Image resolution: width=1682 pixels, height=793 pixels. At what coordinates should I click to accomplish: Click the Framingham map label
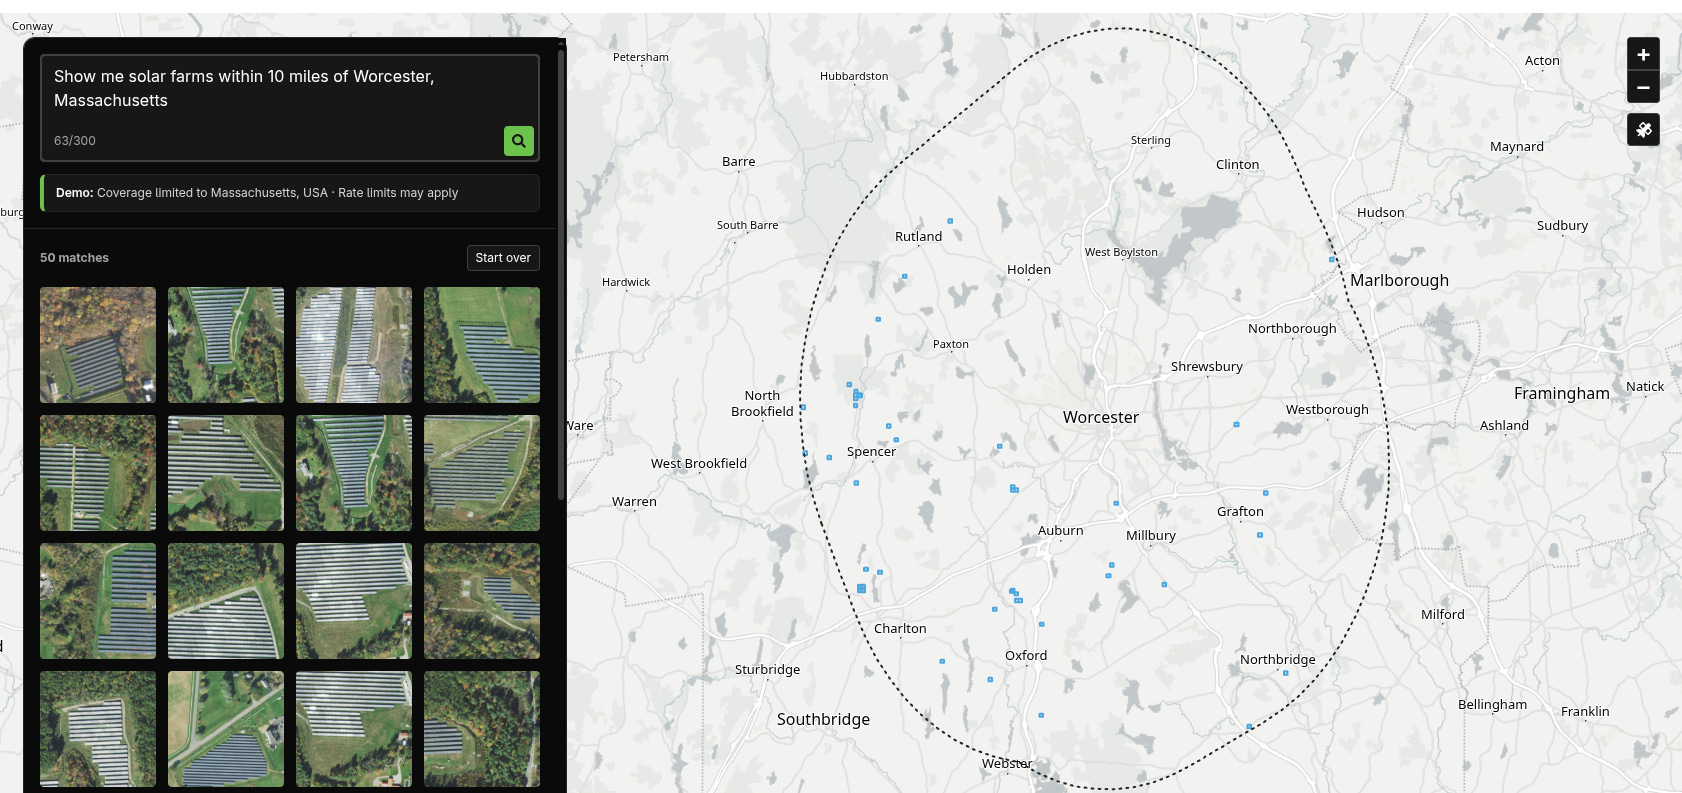pos(1562,393)
